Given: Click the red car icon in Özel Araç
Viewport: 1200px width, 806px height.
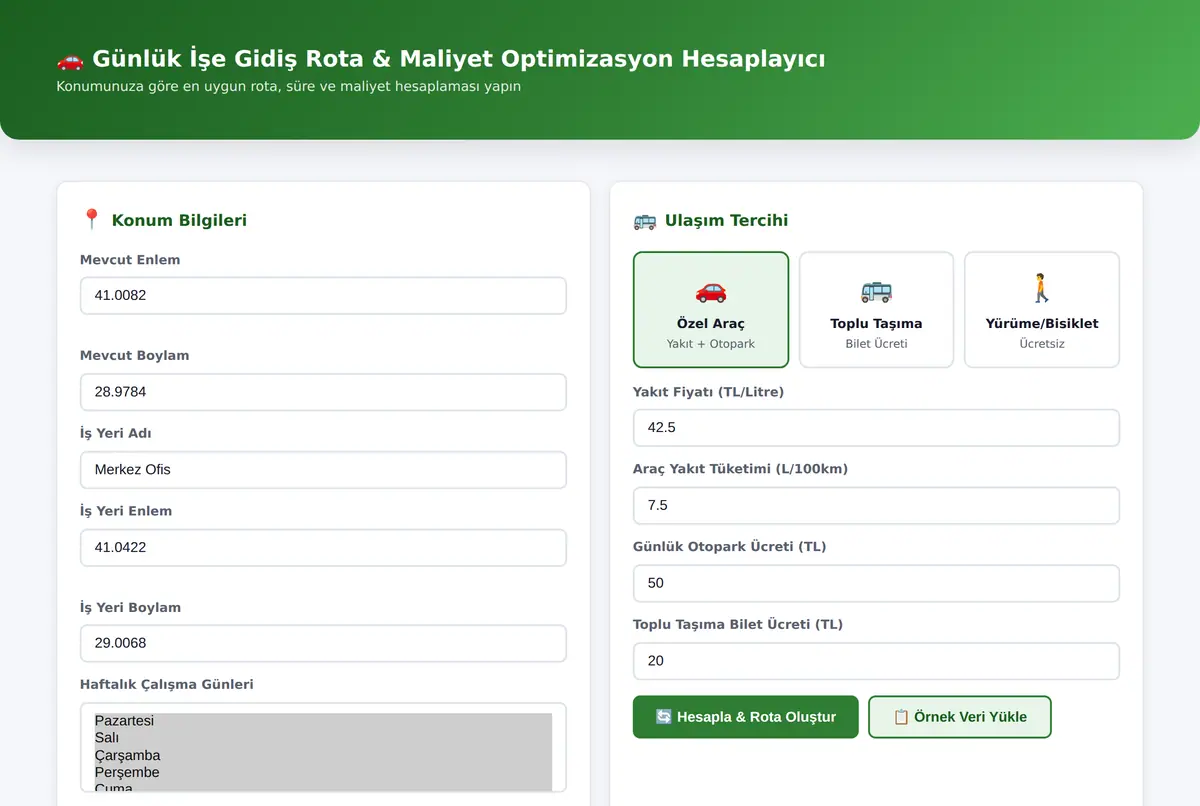Looking at the screenshot, I should point(711,291).
